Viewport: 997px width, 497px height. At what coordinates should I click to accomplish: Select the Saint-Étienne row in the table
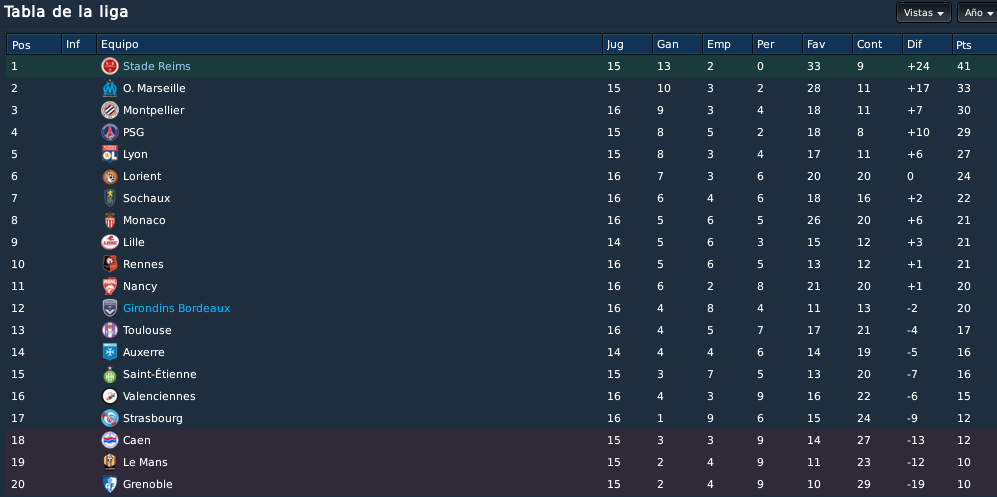click(x=501, y=374)
